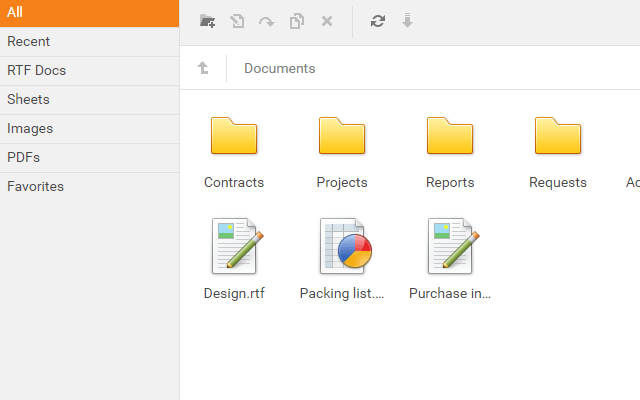Viewport: 640px width, 400px height.
Task: Refresh the file list
Action: [x=377, y=21]
